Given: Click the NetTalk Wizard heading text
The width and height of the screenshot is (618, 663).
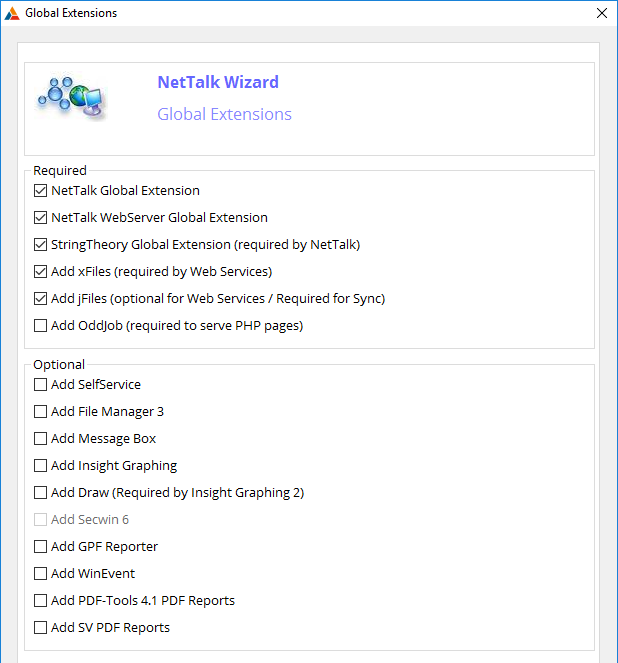Looking at the screenshot, I should pos(218,83).
